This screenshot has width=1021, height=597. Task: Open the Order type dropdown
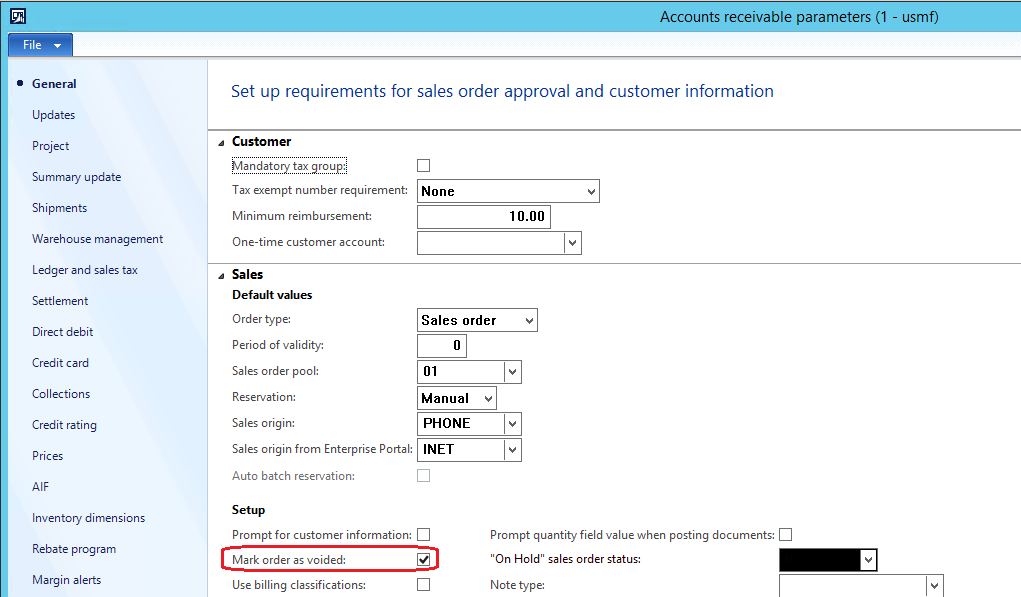[x=529, y=320]
